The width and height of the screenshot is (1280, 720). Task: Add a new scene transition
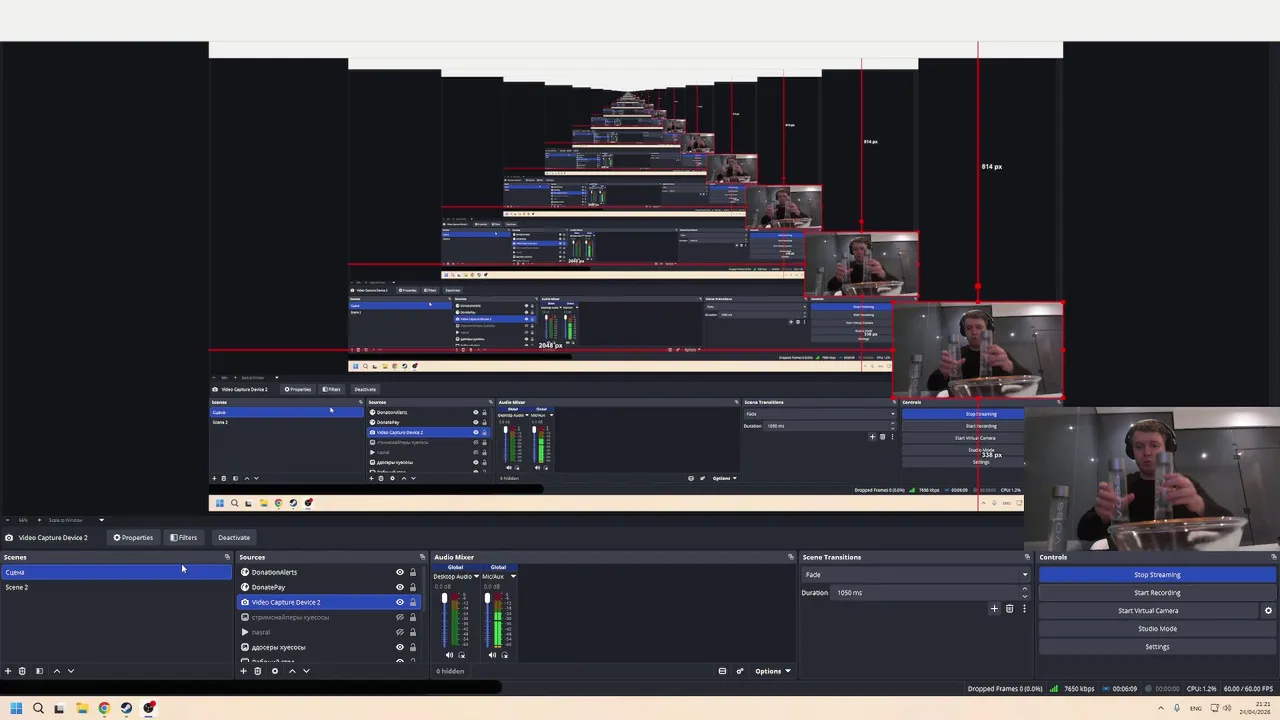click(x=994, y=609)
